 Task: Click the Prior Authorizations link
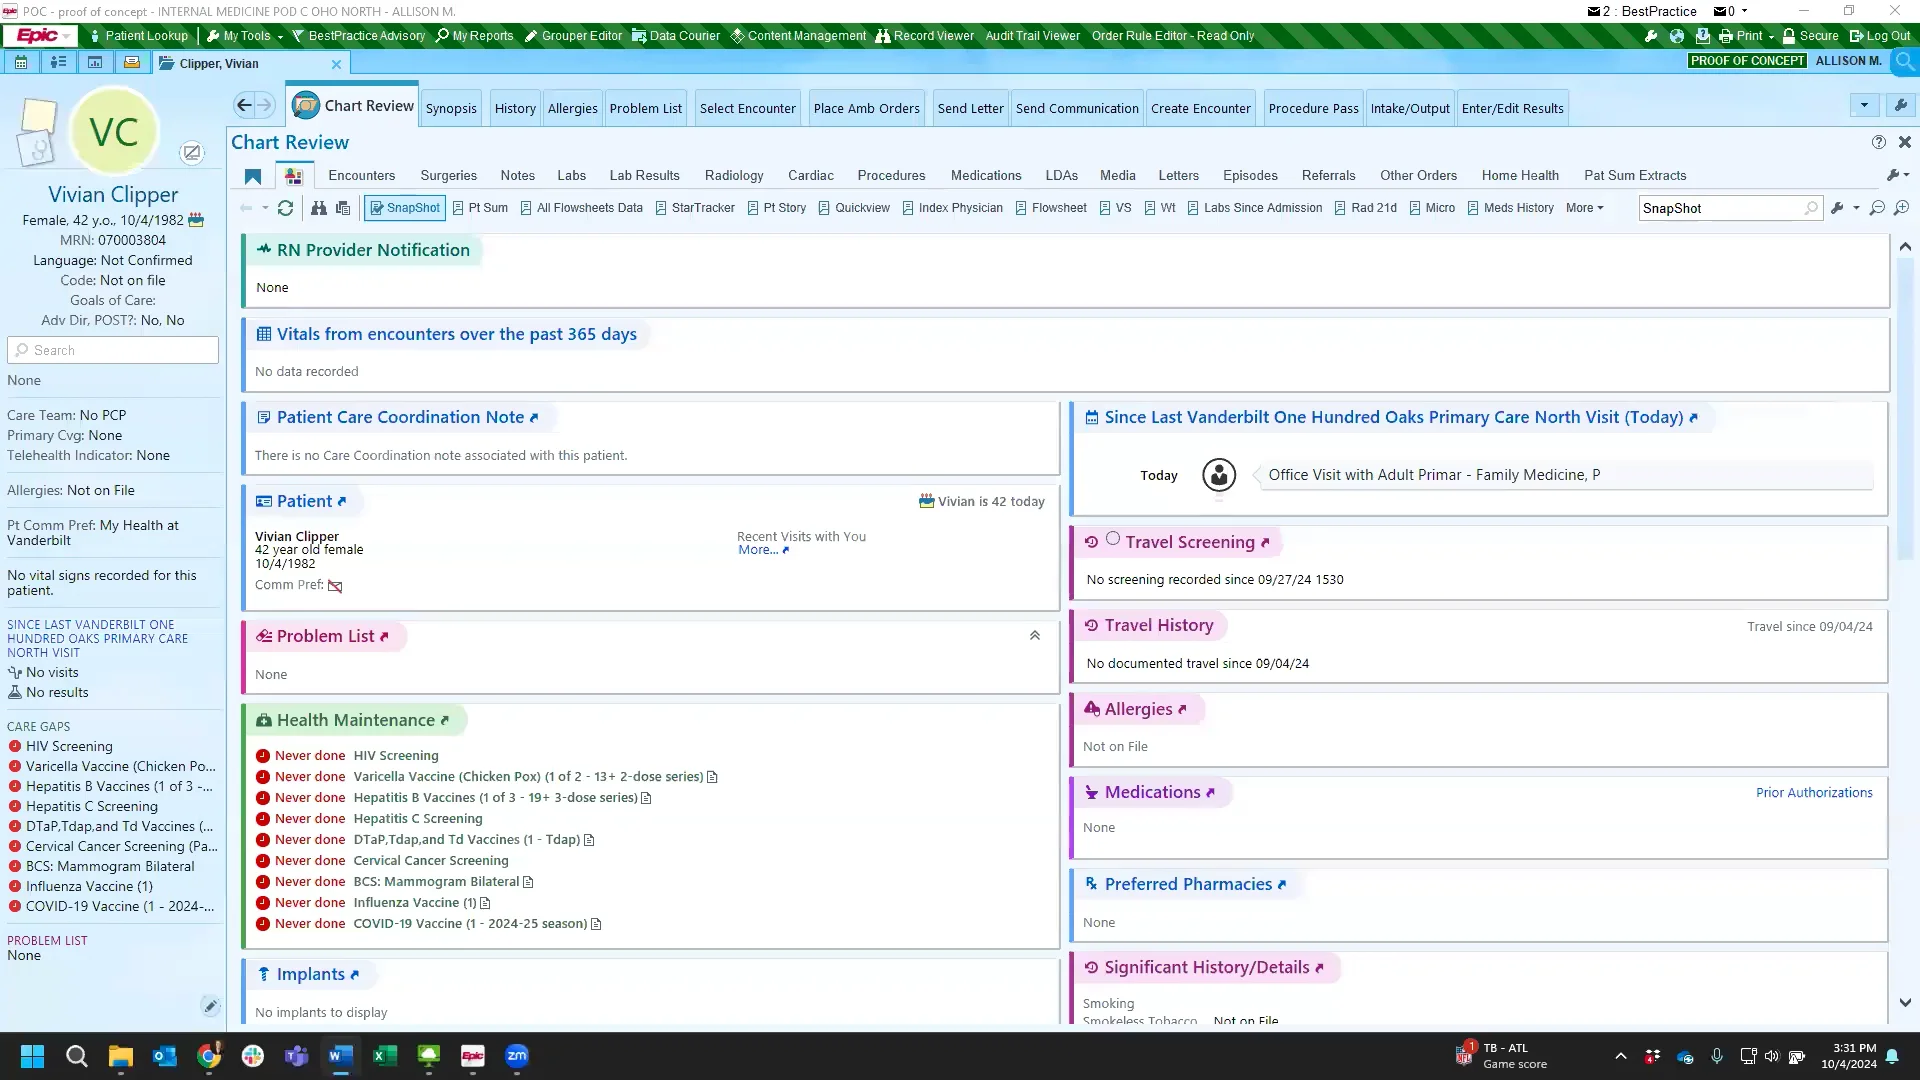(1814, 792)
